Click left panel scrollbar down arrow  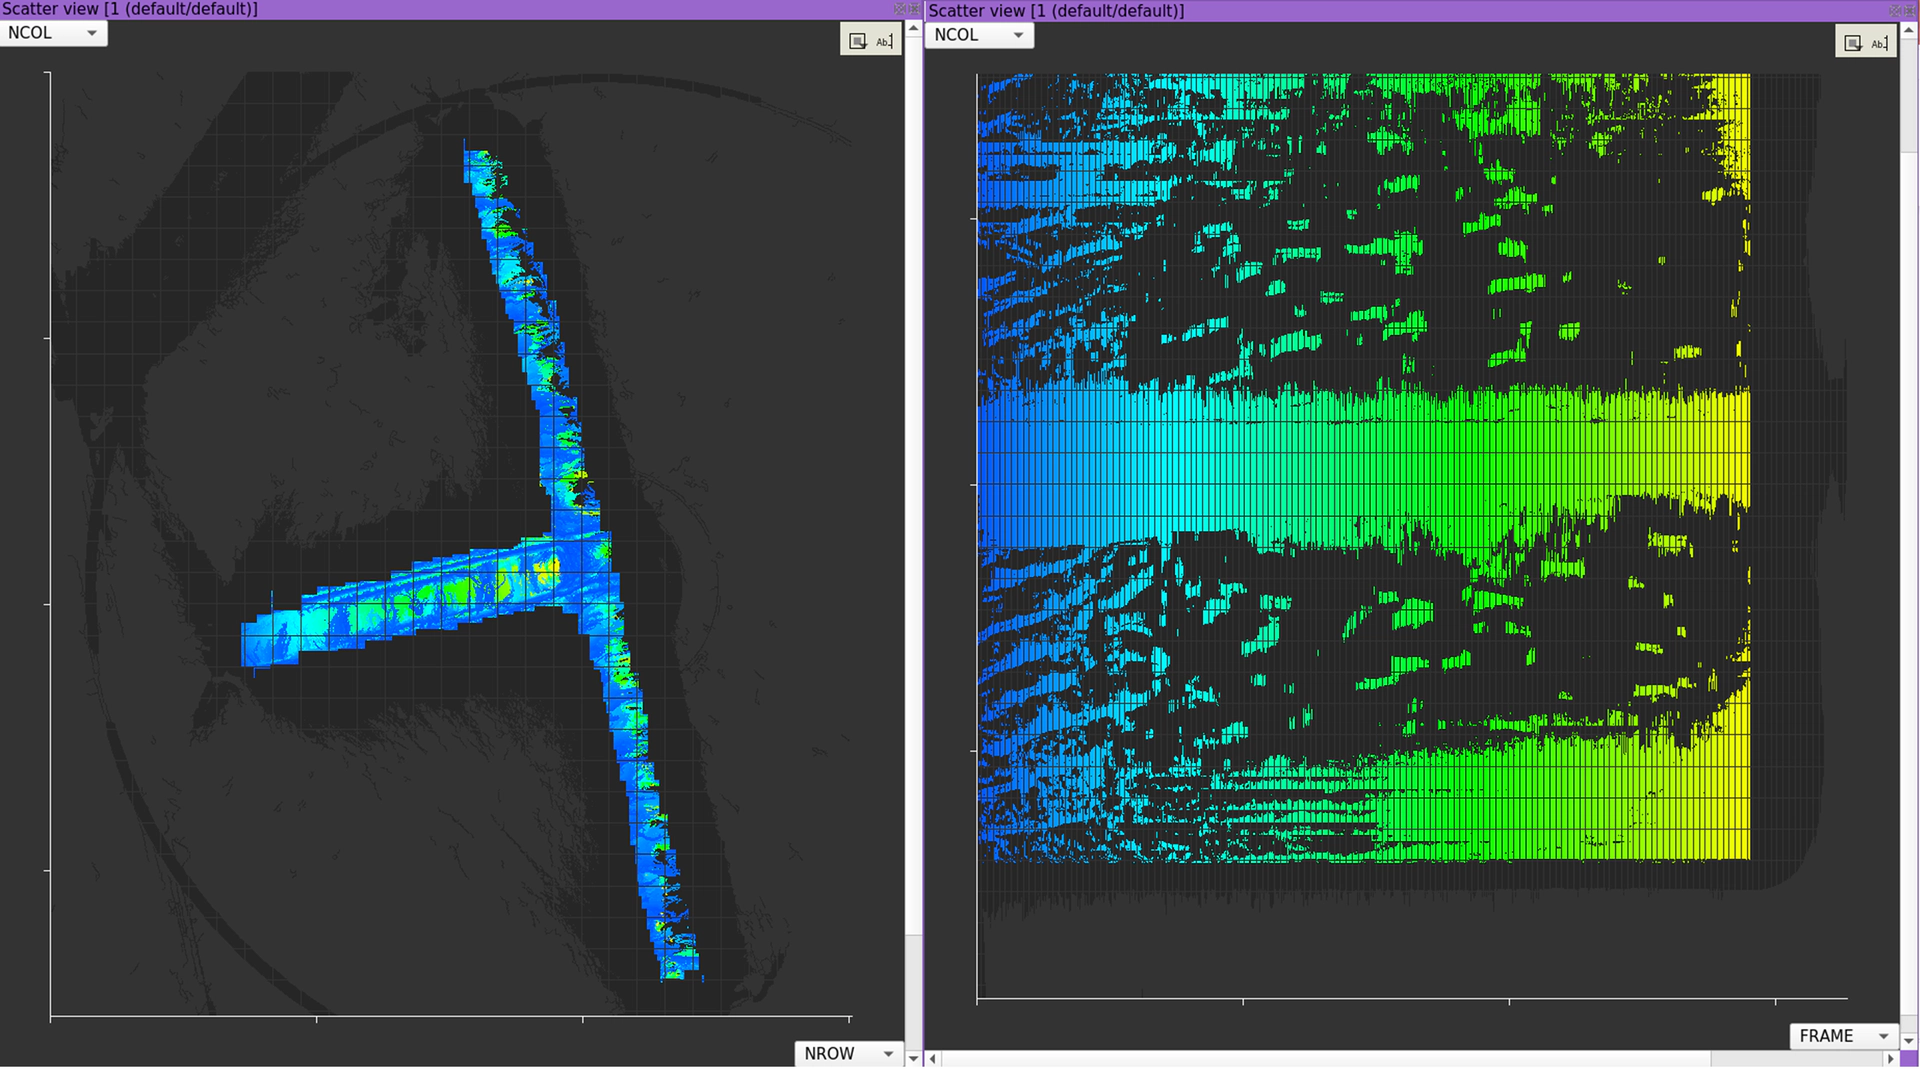(913, 1057)
